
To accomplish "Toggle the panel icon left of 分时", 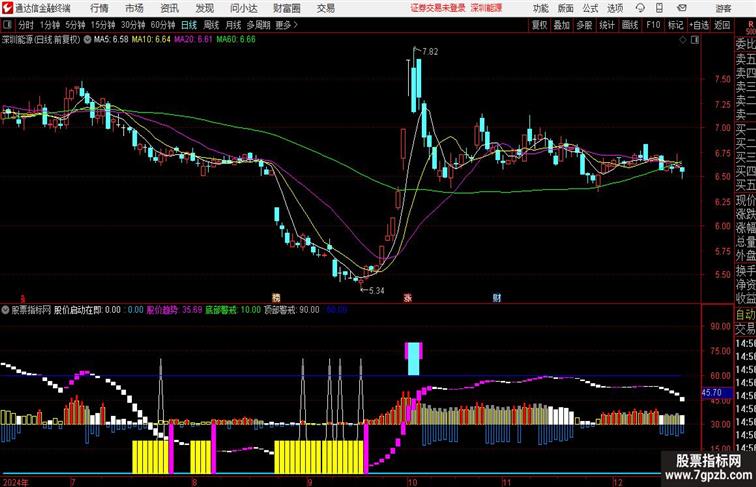I will coord(7,25).
